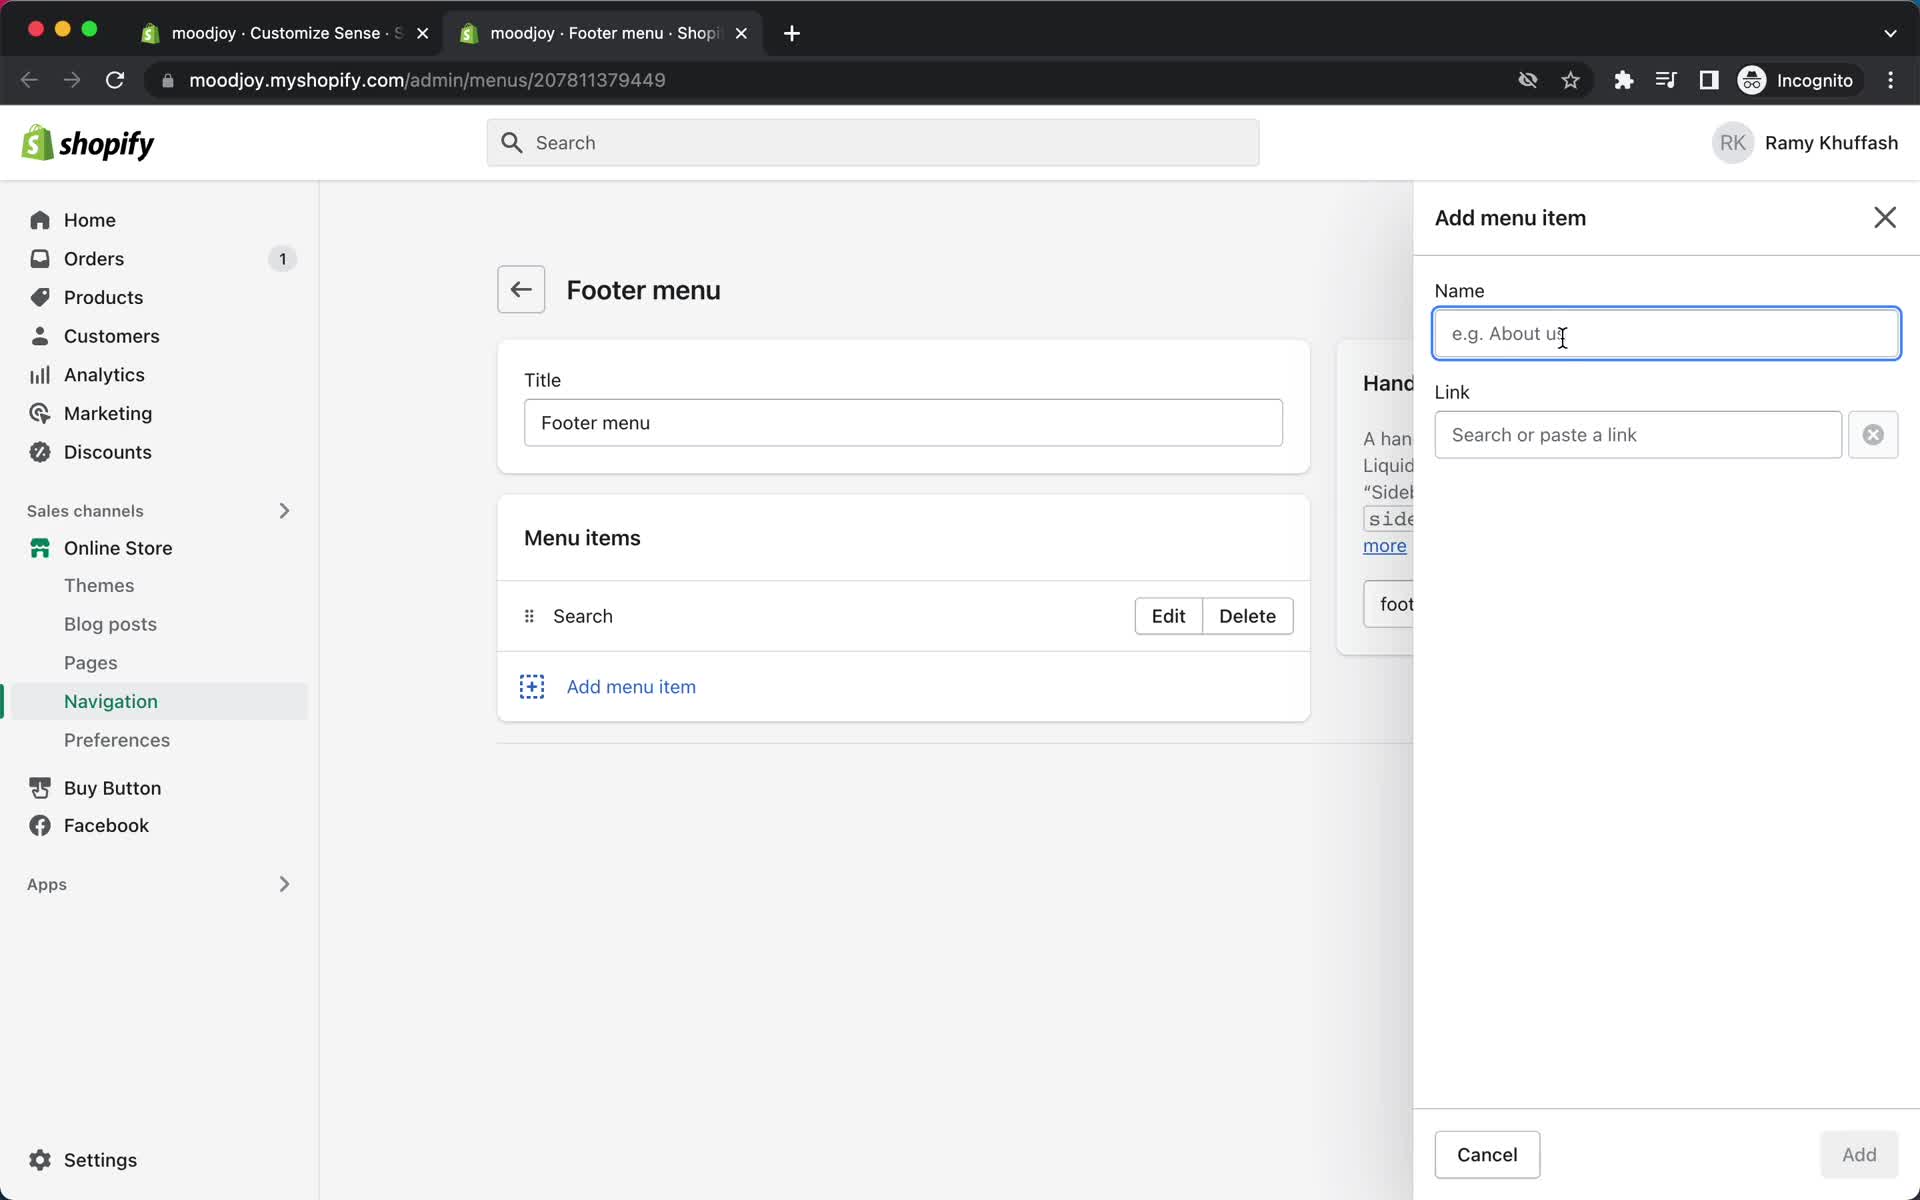Click the Add button to save menu item
This screenshot has width=1920, height=1200.
(1859, 1154)
